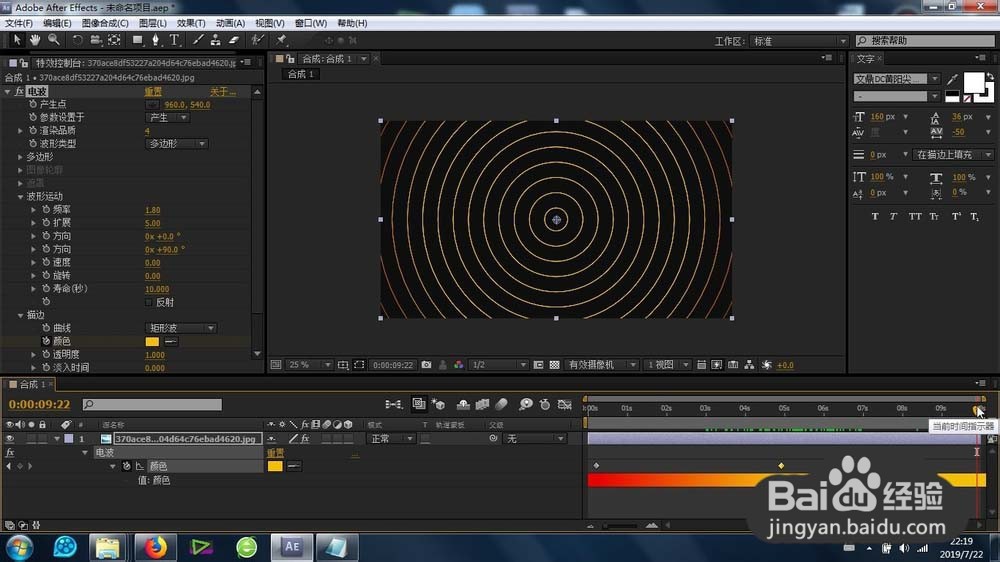Toggle transparency grid icon in viewer
Viewport: 1000px width, 562px height.
(554, 365)
